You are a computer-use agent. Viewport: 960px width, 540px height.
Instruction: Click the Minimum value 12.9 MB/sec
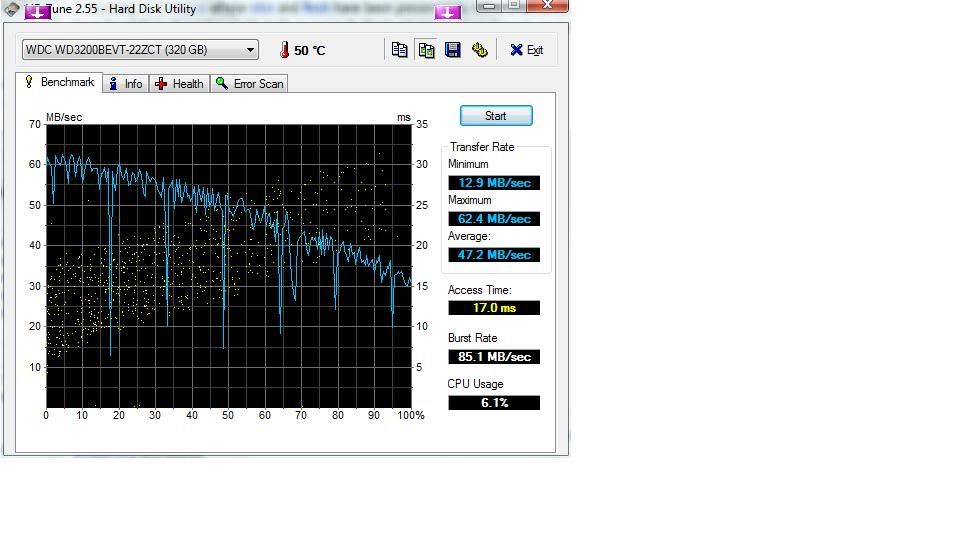coord(494,182)
